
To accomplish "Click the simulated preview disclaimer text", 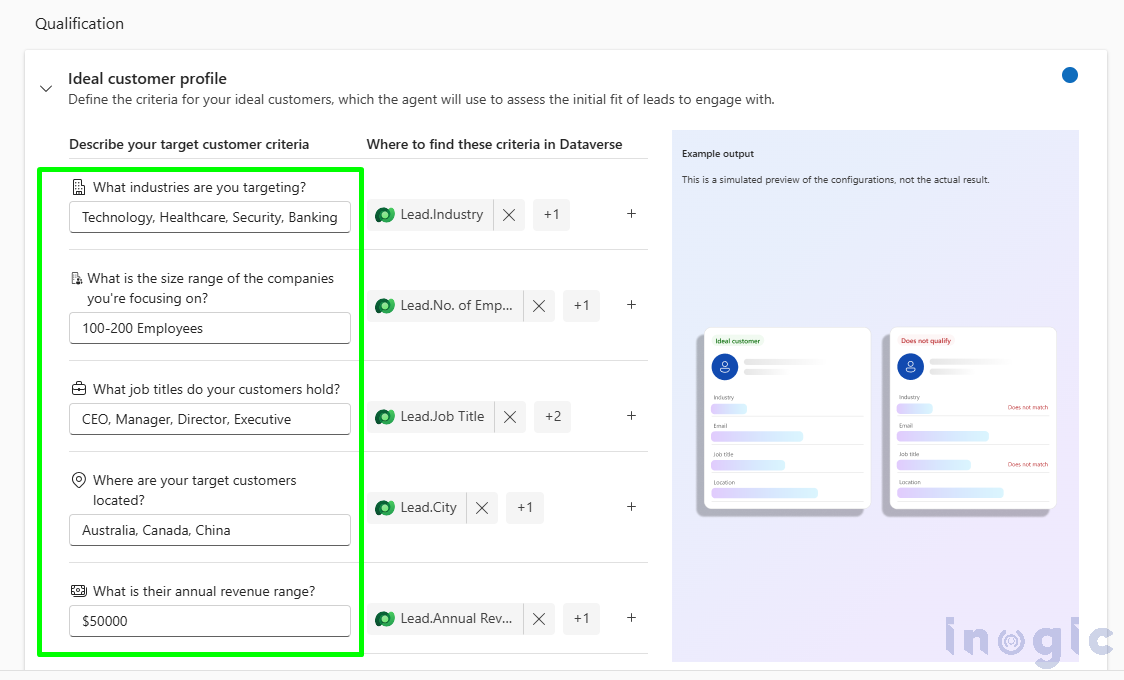I will click(x=836, y=180).
